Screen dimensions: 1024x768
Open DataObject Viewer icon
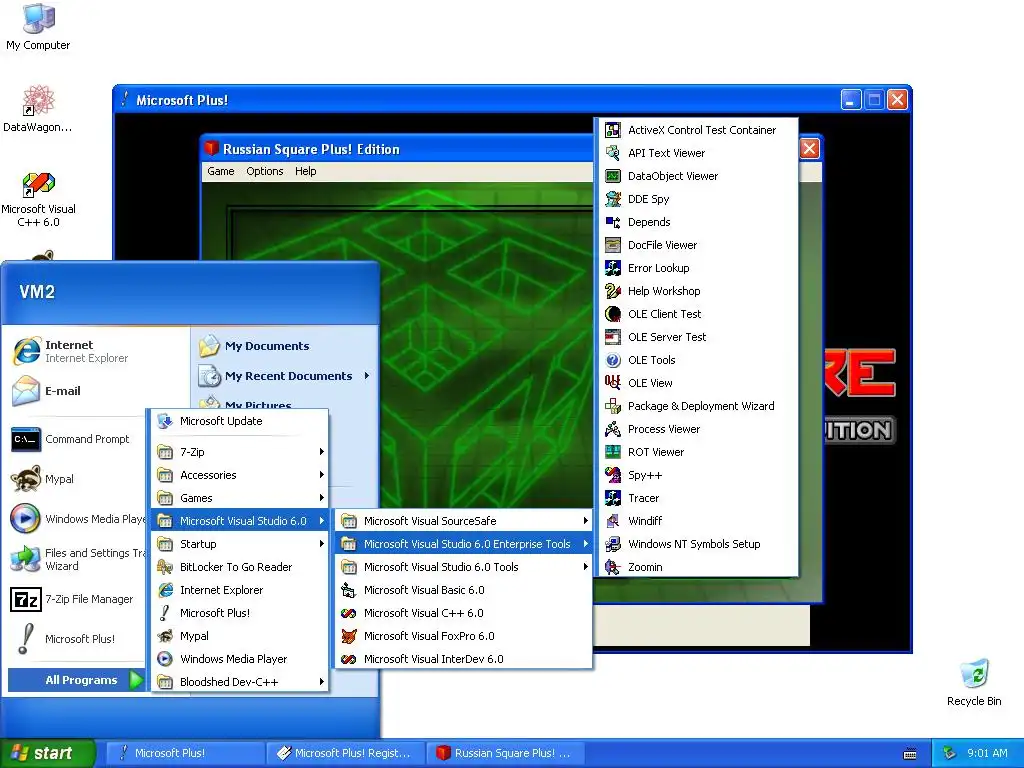pyautogui.click(x=613, y=176)
